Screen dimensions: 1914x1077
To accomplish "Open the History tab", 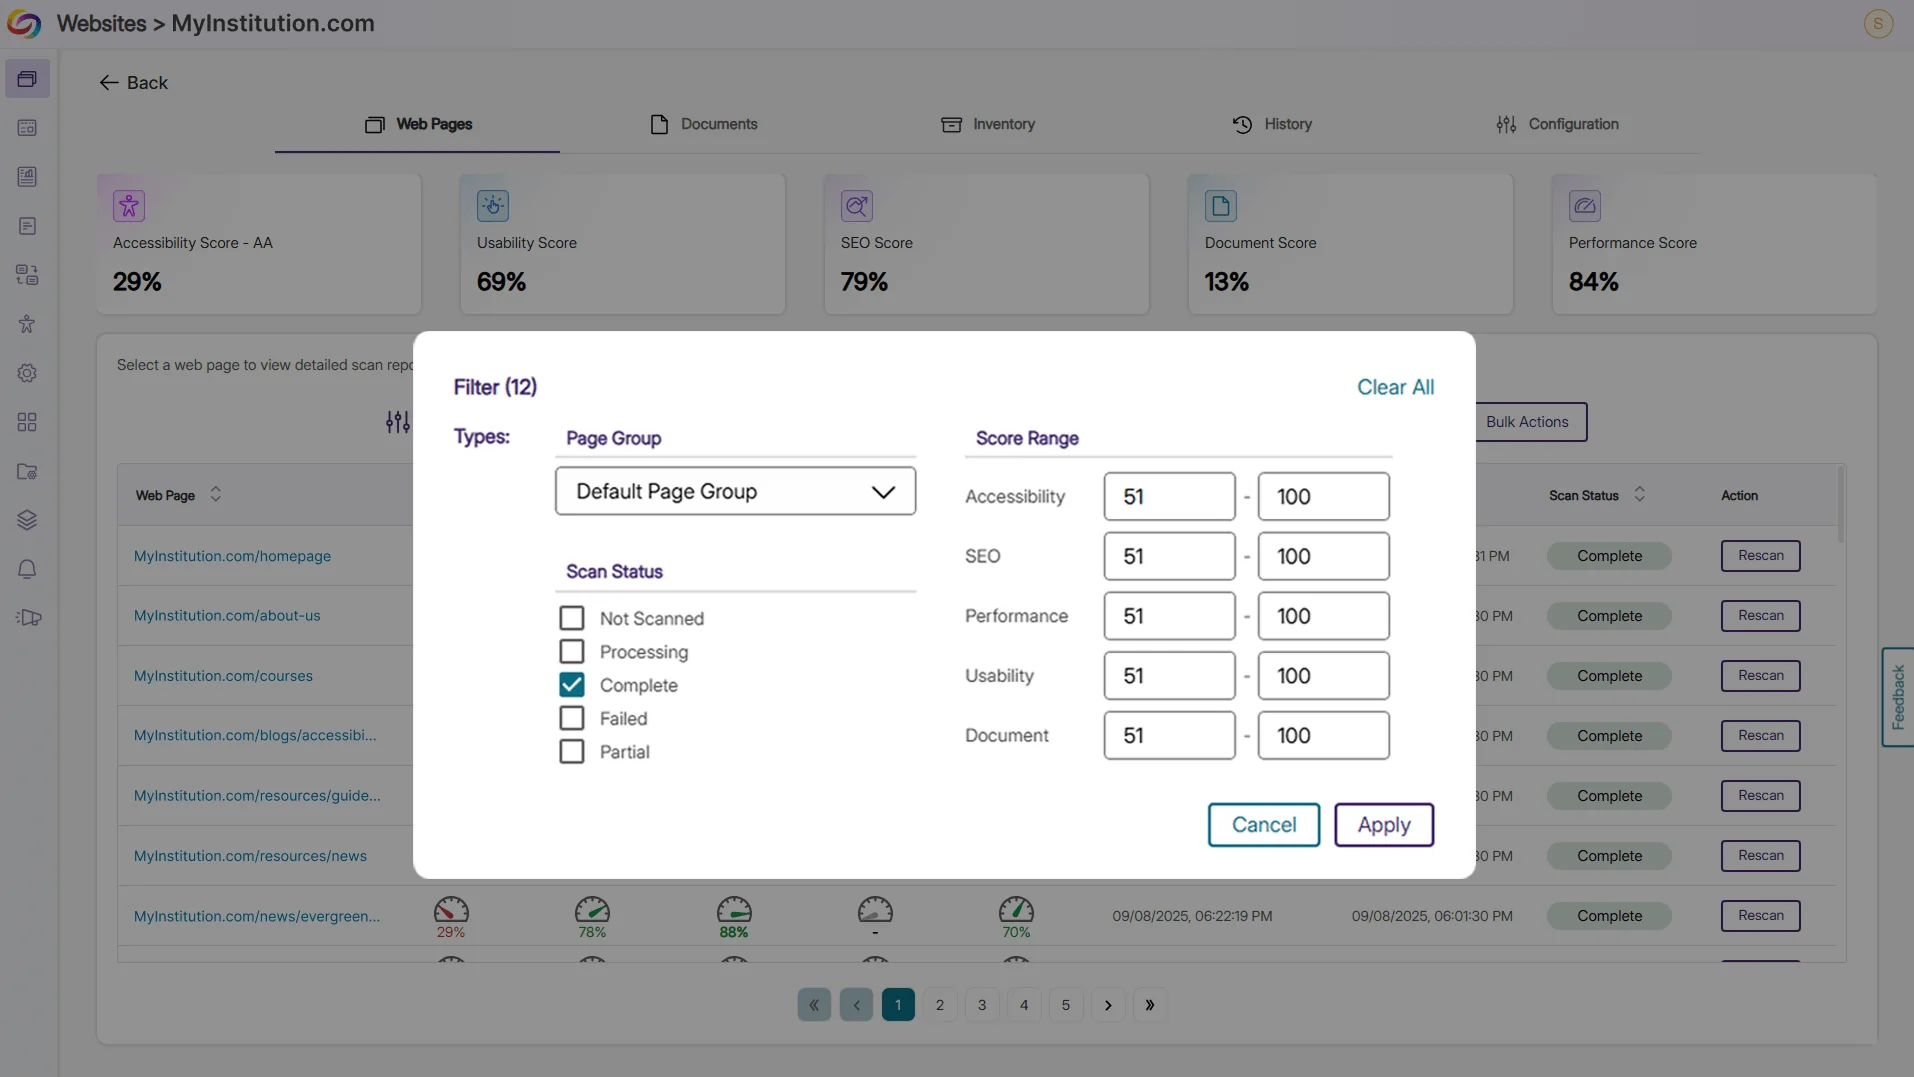I will pyautogui.click(x=1272, y=124).
